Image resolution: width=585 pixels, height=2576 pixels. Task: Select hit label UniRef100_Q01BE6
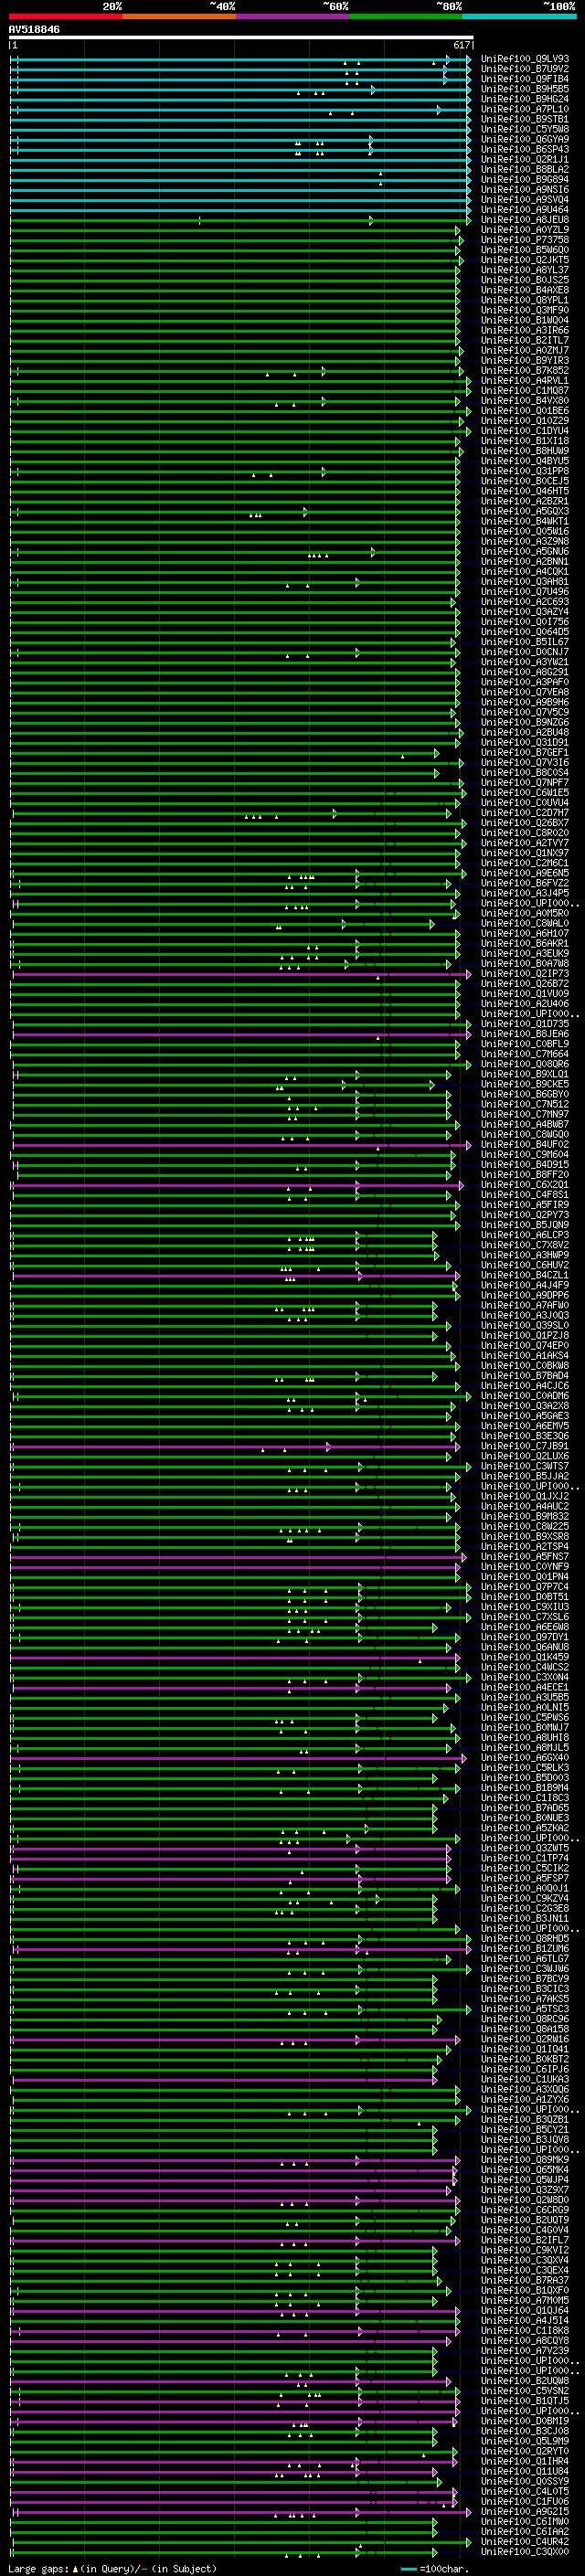(x=525, y=411)
